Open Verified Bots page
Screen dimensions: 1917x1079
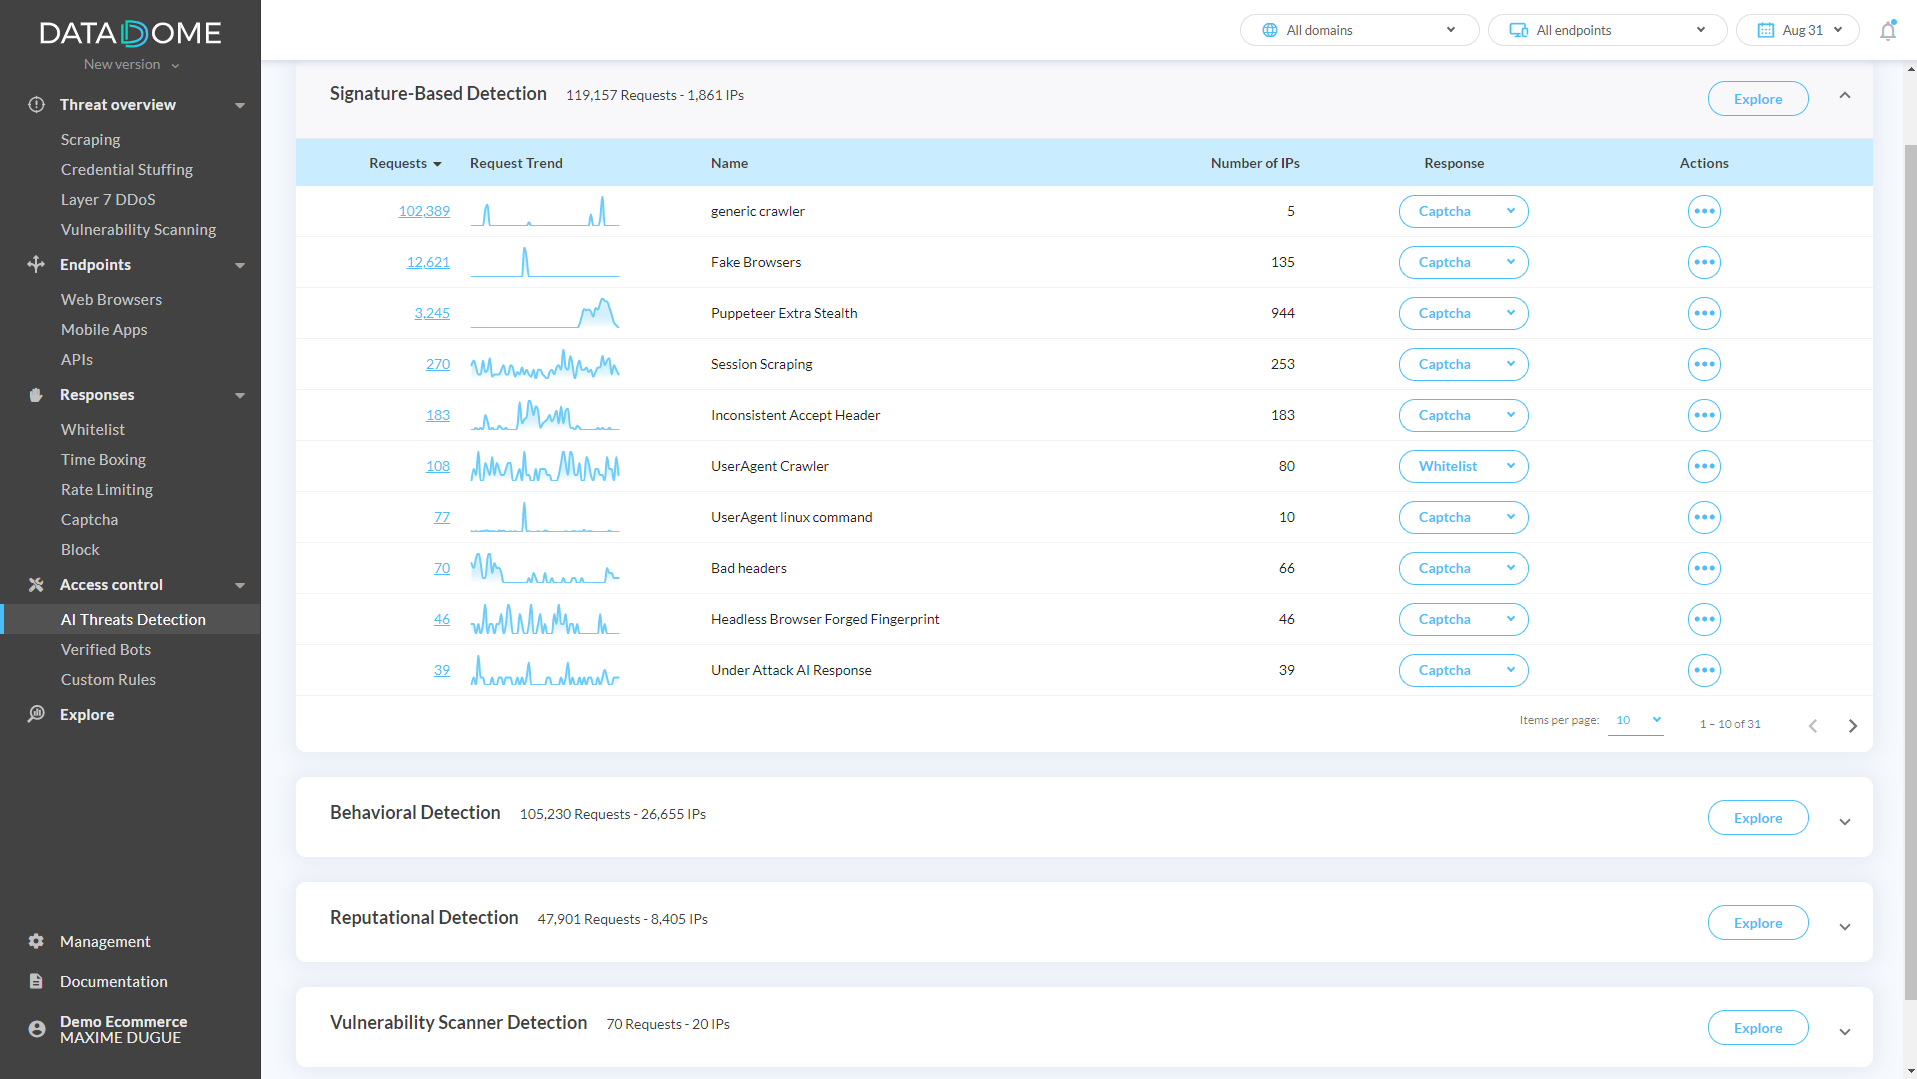click(x=106, y=649)
